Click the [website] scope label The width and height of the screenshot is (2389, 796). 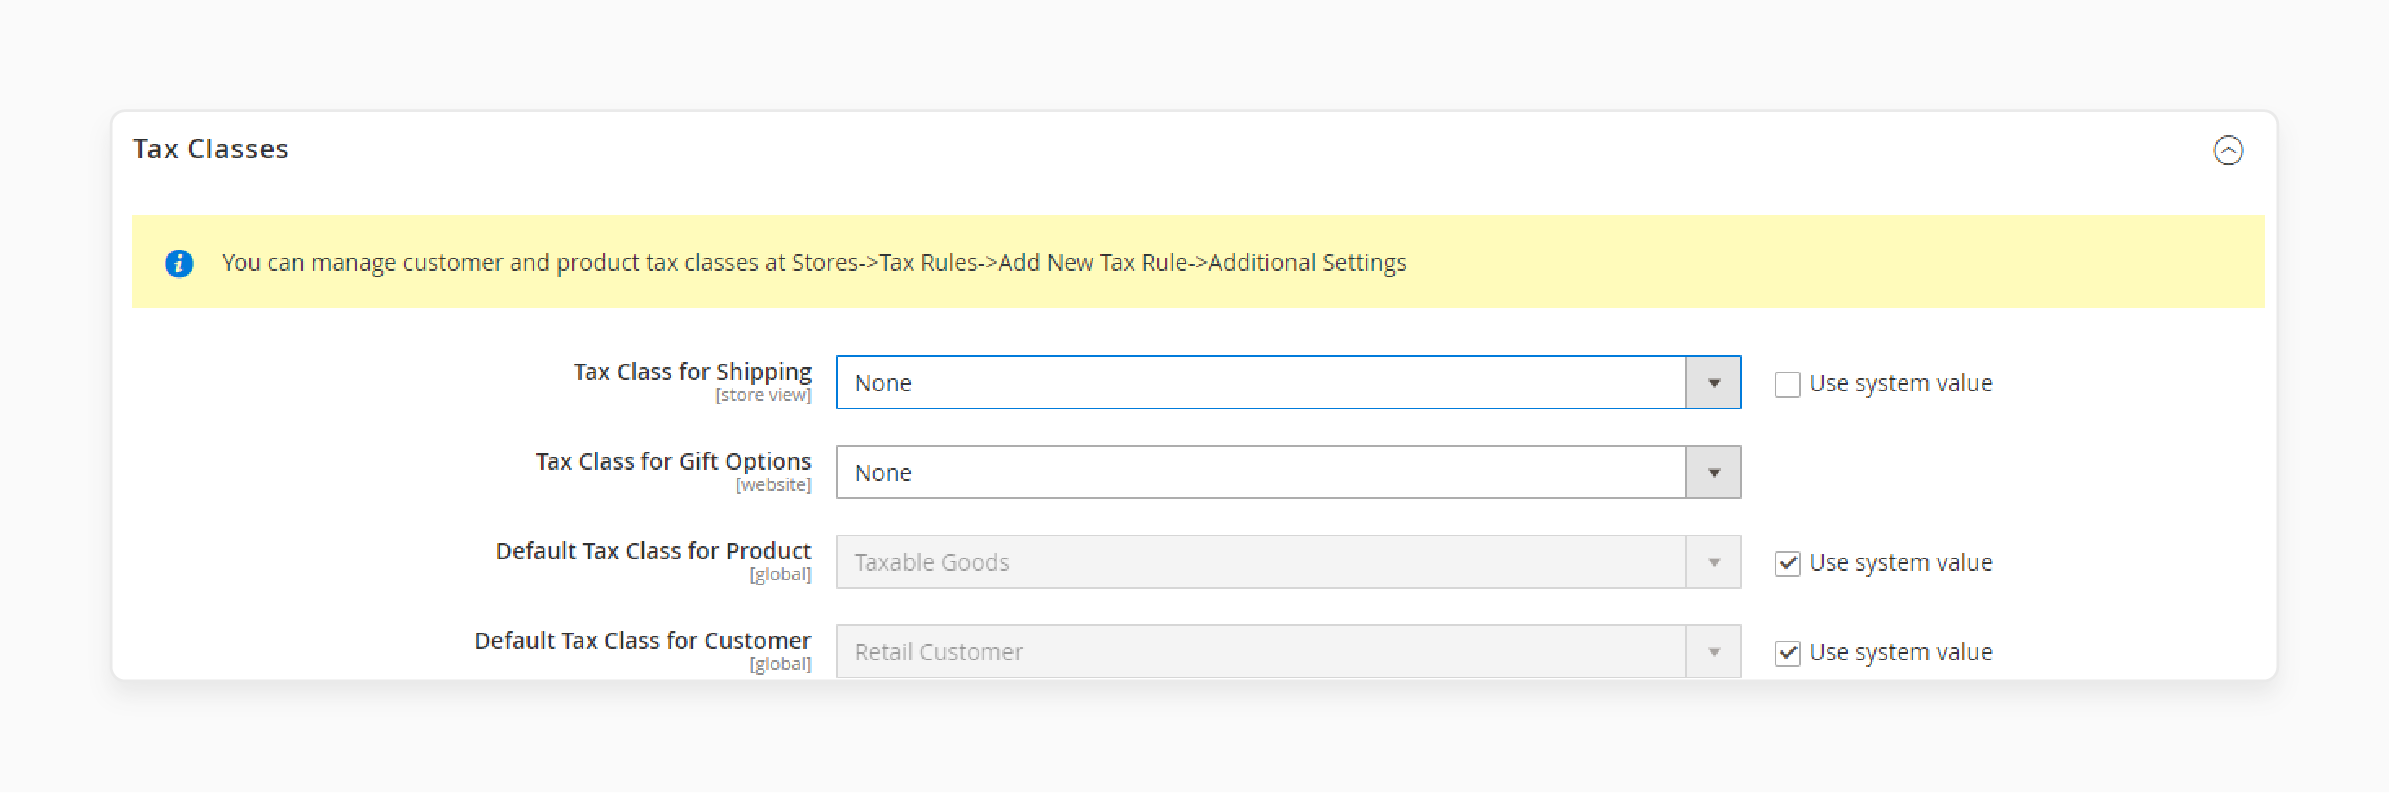tap(774, 485)
